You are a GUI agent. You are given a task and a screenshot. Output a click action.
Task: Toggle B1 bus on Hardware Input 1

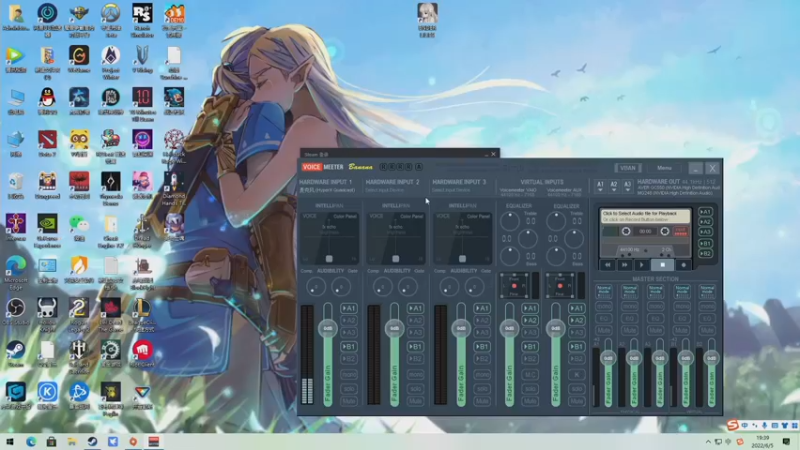[x=348, y=347]
